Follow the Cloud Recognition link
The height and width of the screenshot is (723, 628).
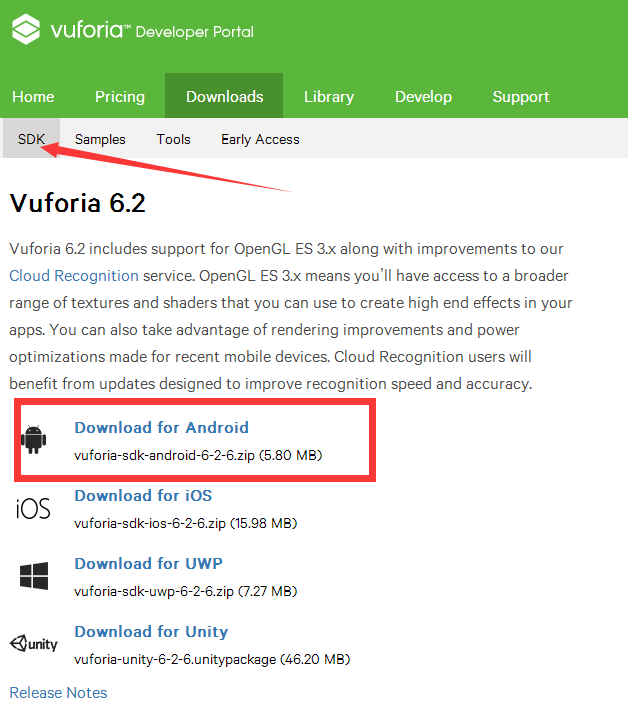pyautogui.click(x=74, y=275)
